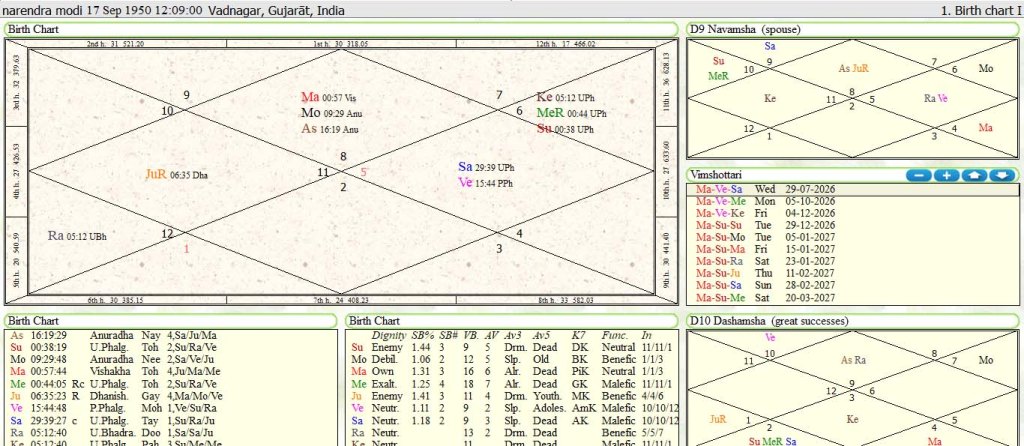Click the blue up-arrow button in Vimshottari panel
The height and width of the screenshot is (446, 1024).
974,176
